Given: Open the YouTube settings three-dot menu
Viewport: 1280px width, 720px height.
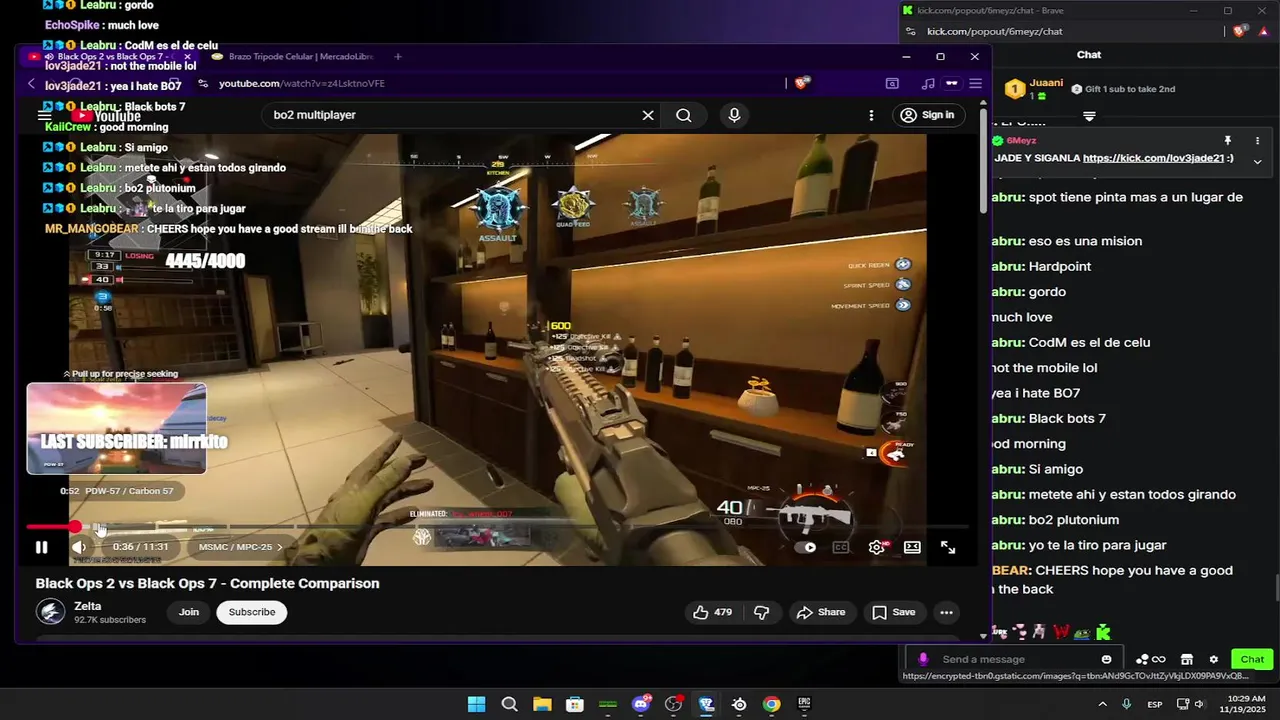Looking at the screenshot, I should 871,115.
